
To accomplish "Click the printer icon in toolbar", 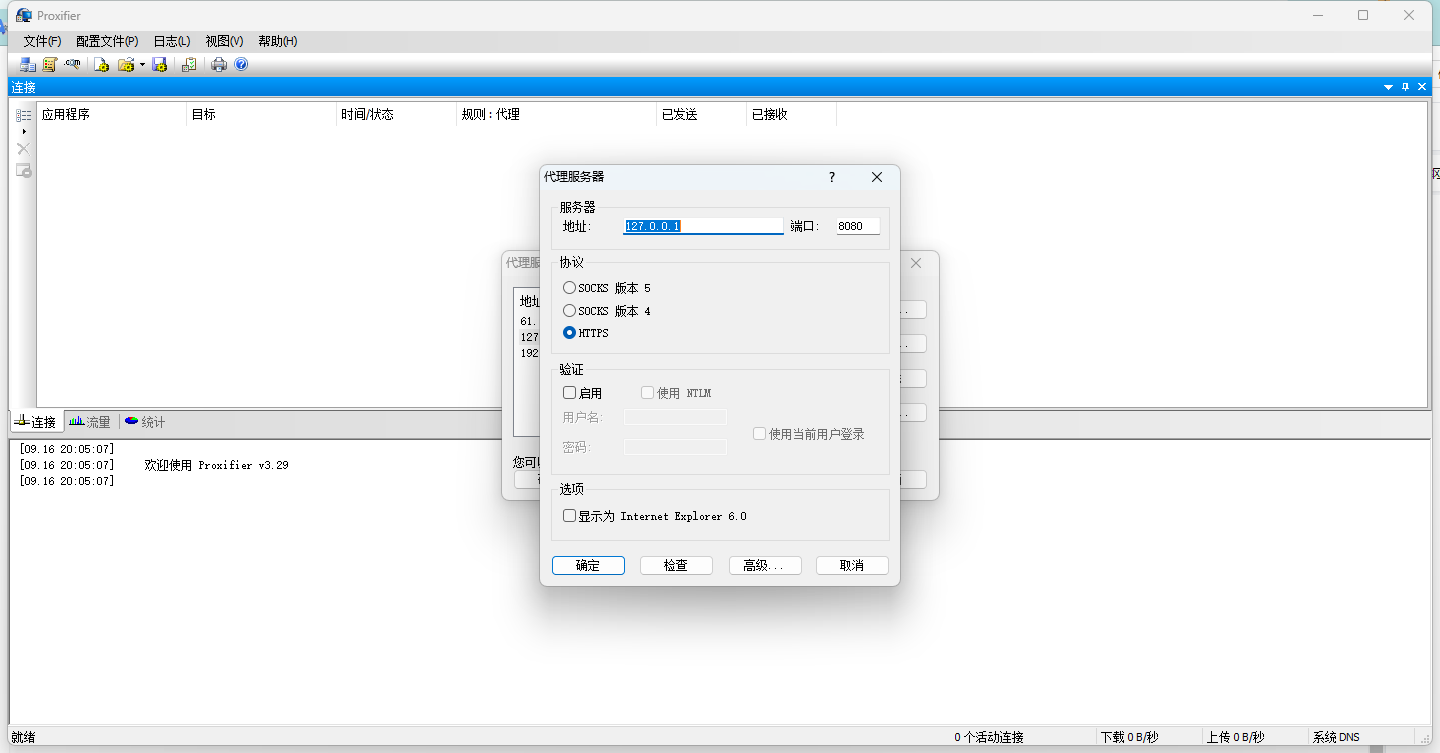I will click(x=219, y=65).
